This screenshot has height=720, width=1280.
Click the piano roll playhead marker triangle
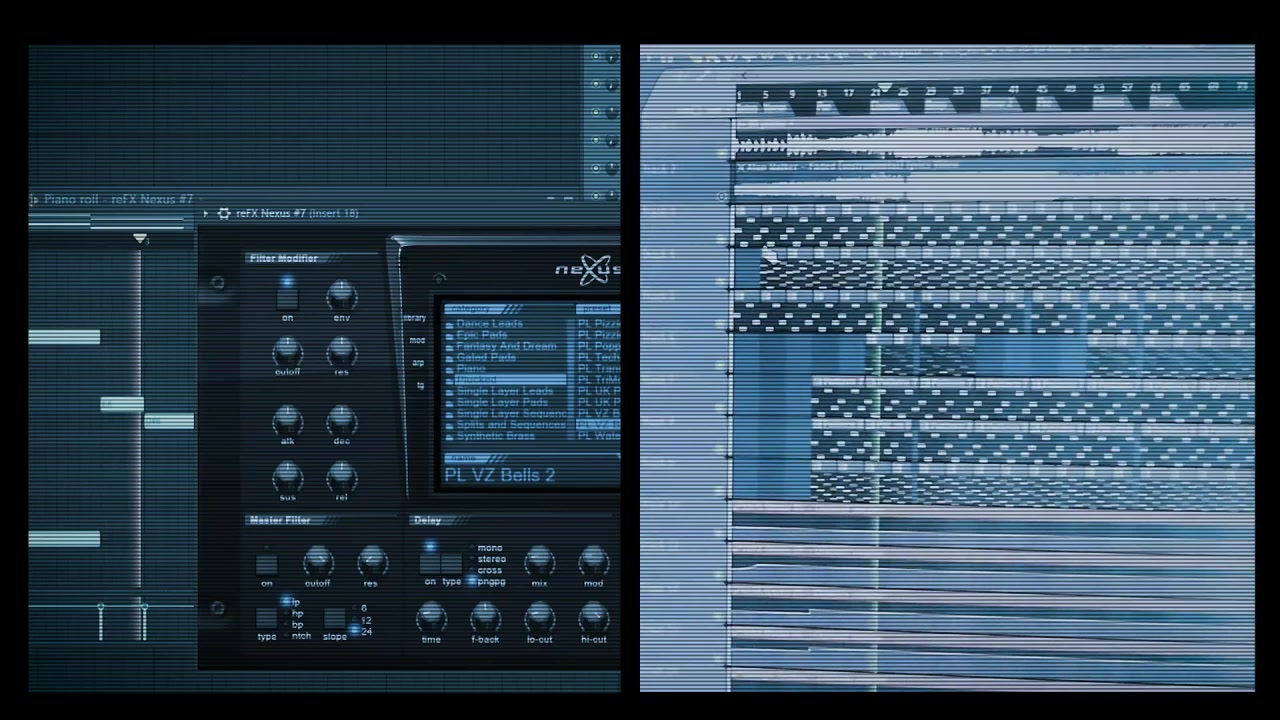[140, 239]
